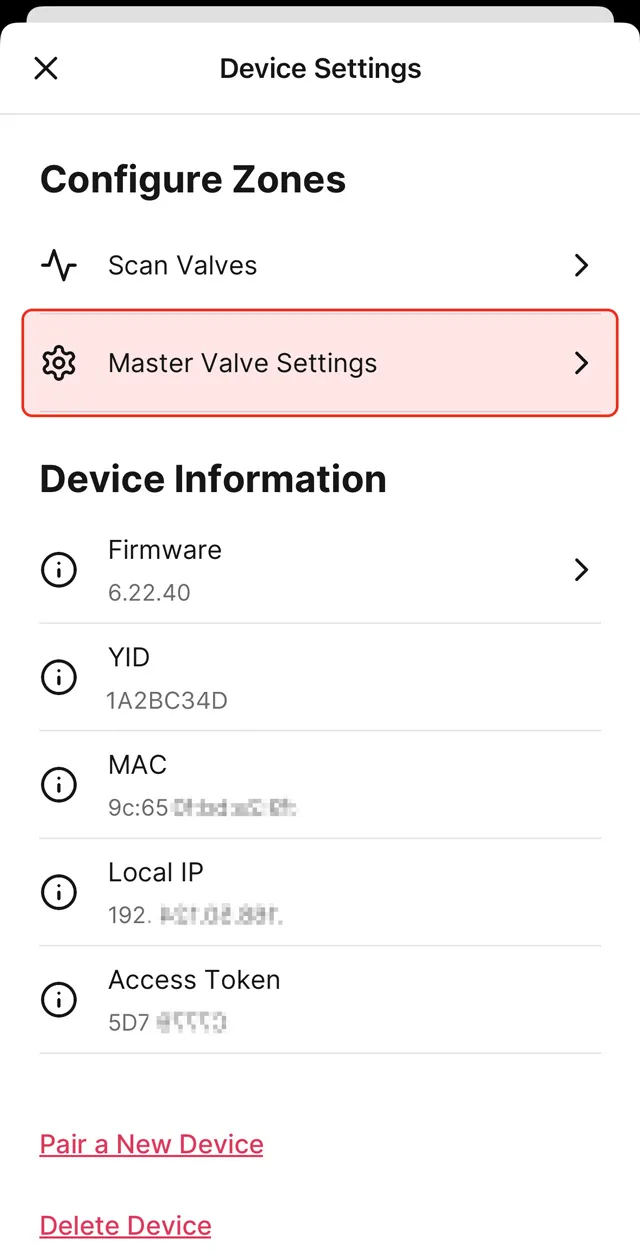Close the Device Settings sheet with X
The image size is (640, 1254).
point(46,68)
